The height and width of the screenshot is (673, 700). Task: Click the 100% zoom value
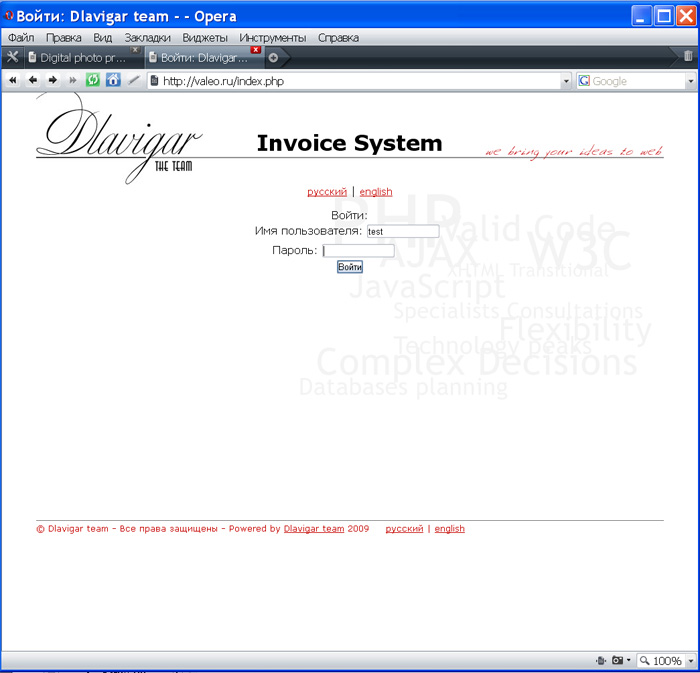[x=667, y=661]
